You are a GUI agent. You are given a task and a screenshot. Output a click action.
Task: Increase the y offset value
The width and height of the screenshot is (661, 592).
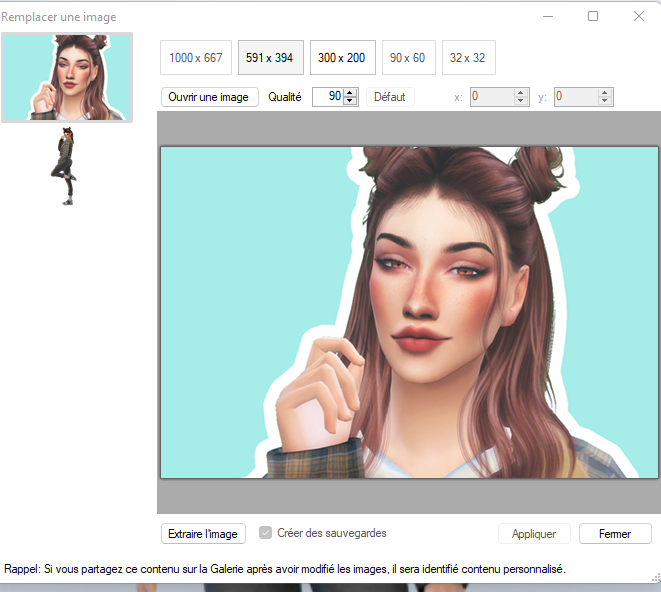pyautogui.click(x=605, y=93)
